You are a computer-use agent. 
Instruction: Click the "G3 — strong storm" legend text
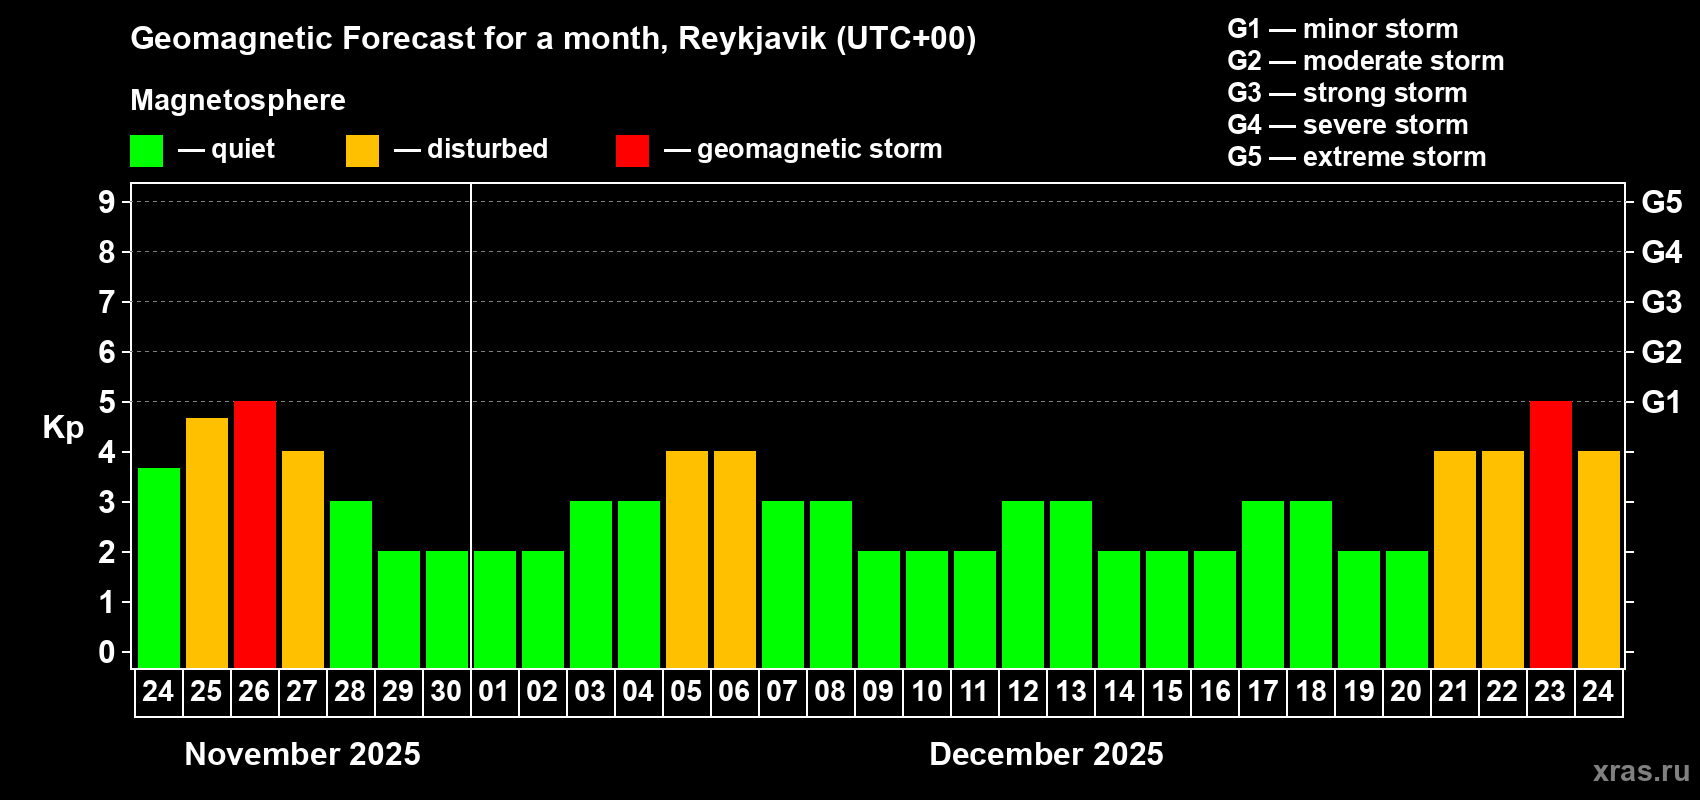pyautogui.click(x=1347, y=93)
